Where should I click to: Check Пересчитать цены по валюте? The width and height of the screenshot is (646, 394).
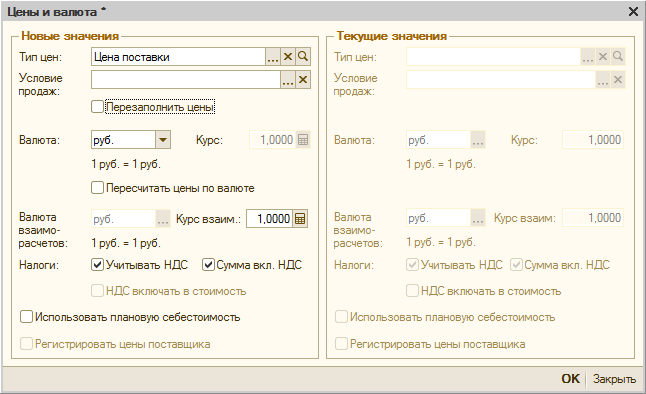pyautogui.click(x=97, y=188)
